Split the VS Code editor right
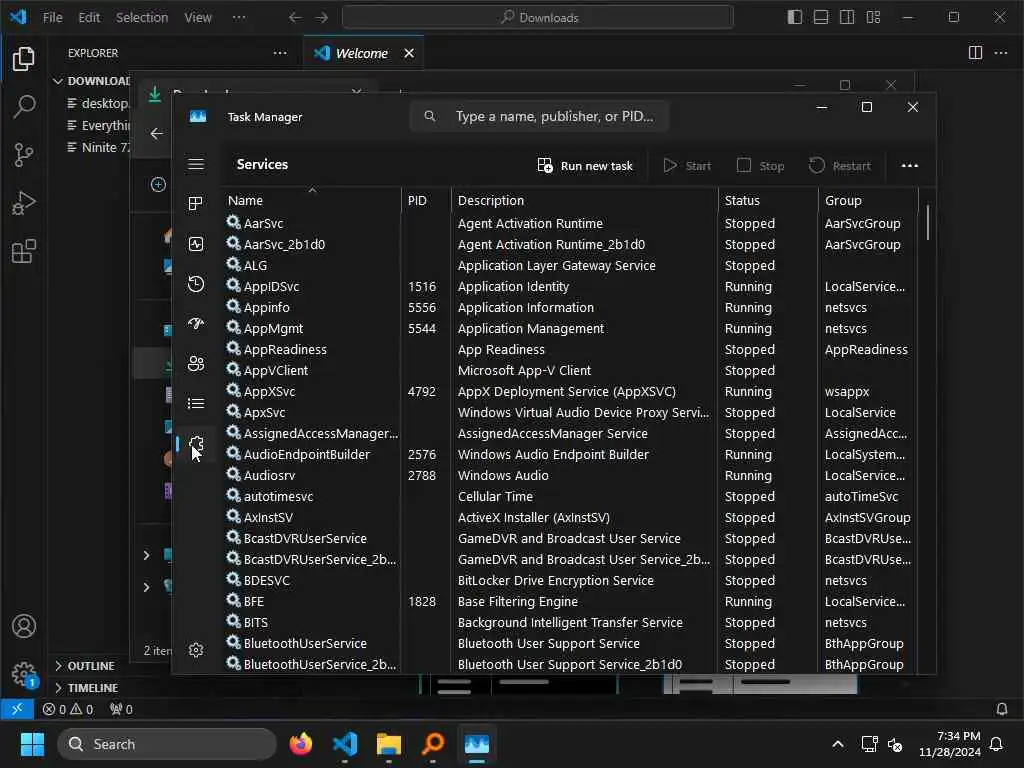This screenshot has height=768, width=1024. pyautogui.click(x=975, y=53)
